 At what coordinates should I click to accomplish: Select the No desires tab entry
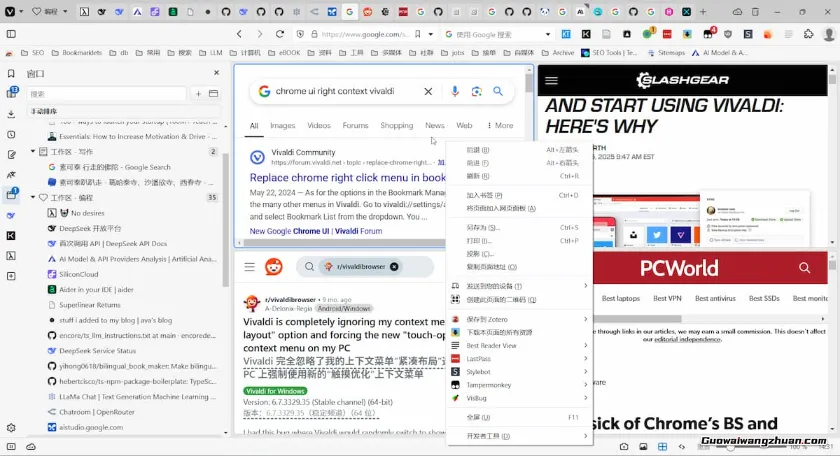click(x=132, y=213)
